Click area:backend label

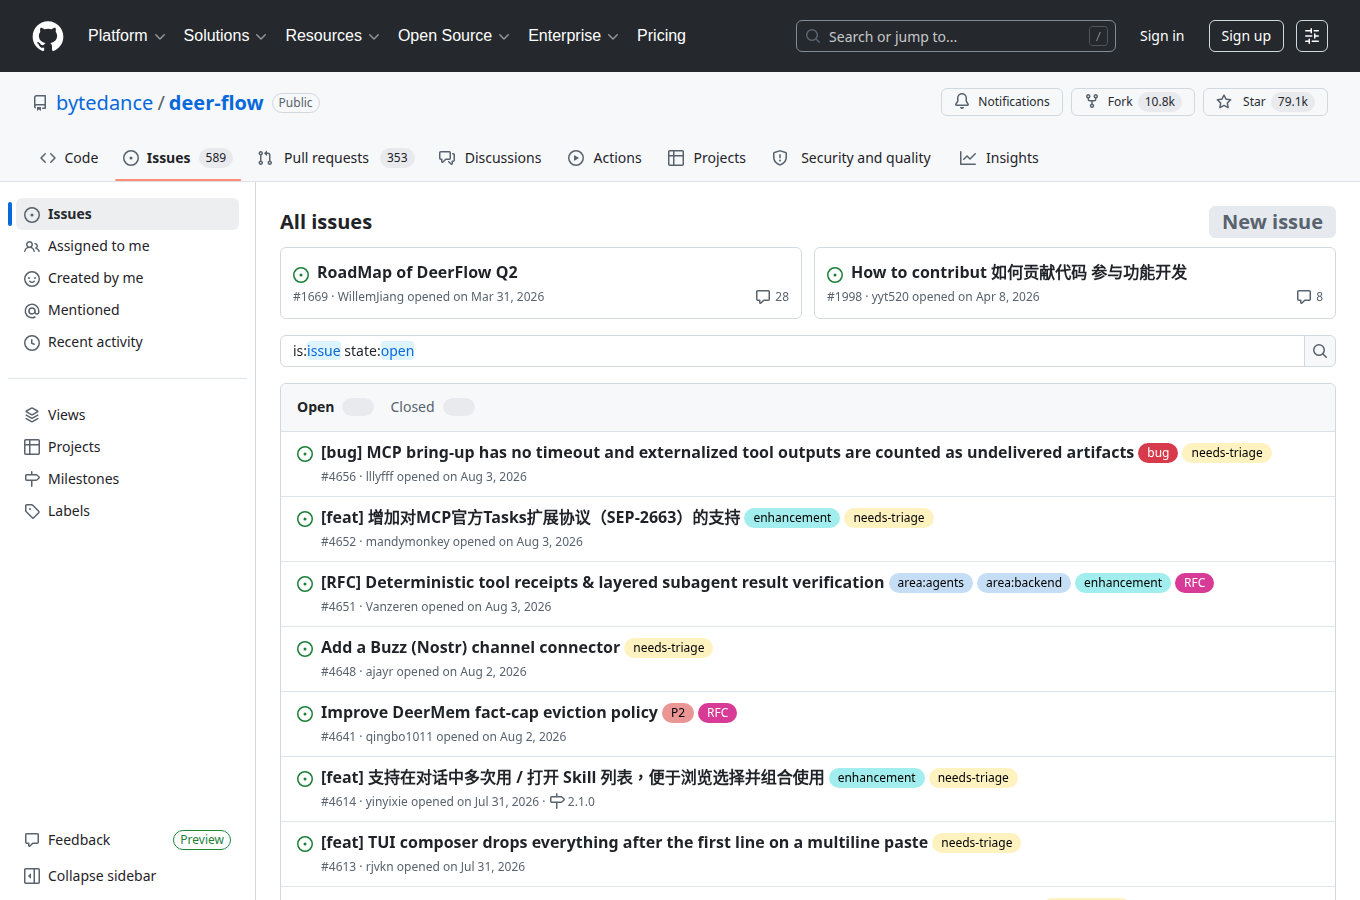pos(1024,583)
